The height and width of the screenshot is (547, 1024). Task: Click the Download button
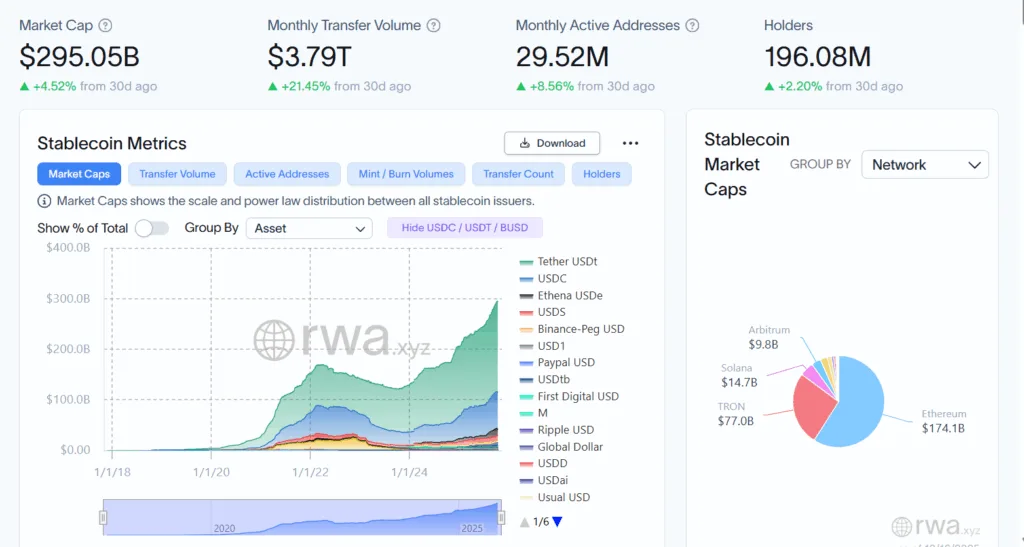552,143
